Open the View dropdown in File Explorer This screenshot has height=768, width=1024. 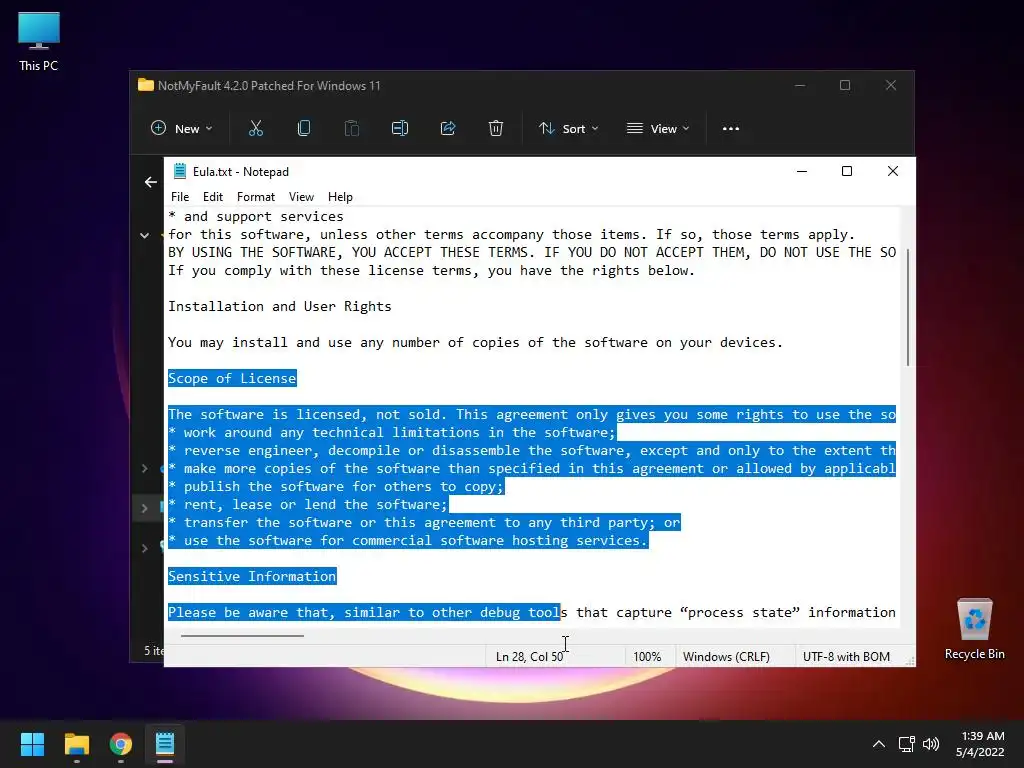coord(658,129)
